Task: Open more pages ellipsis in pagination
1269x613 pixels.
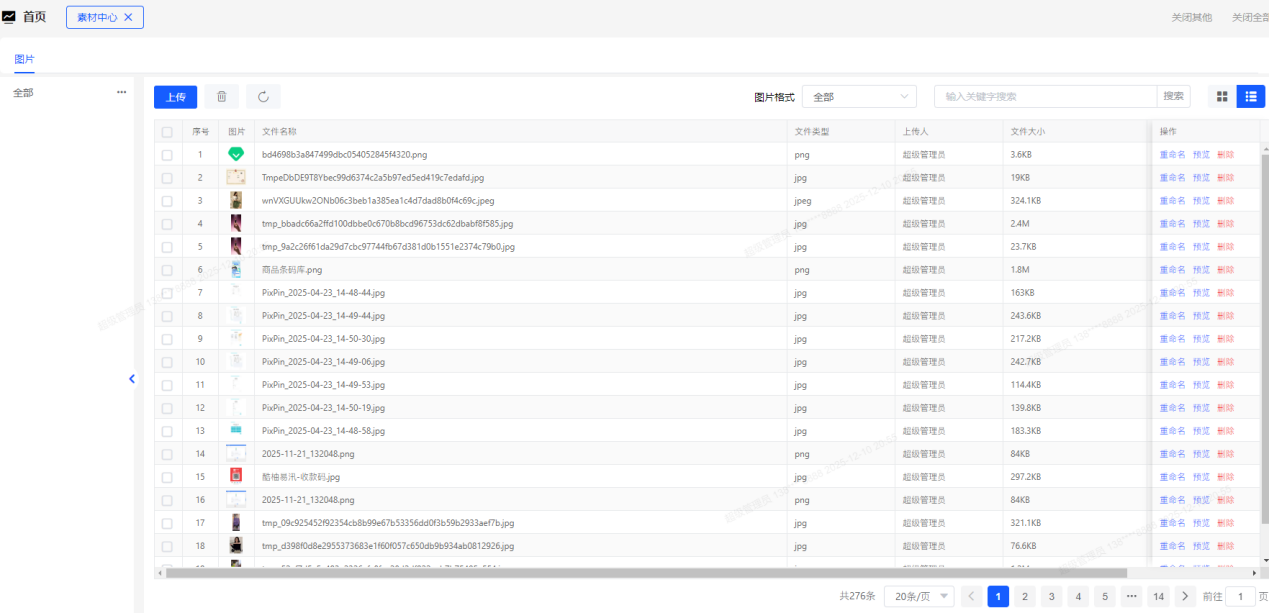Action: 1131,596
